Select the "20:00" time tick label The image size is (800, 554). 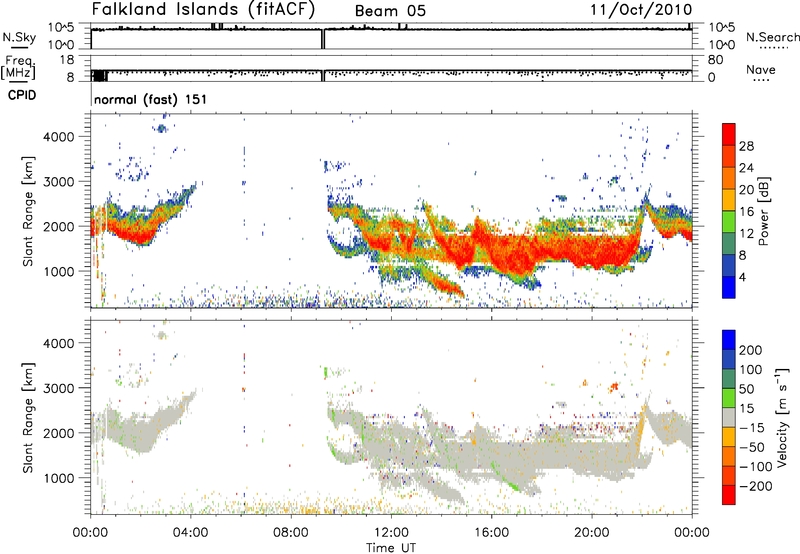click(x=592, y=533)
